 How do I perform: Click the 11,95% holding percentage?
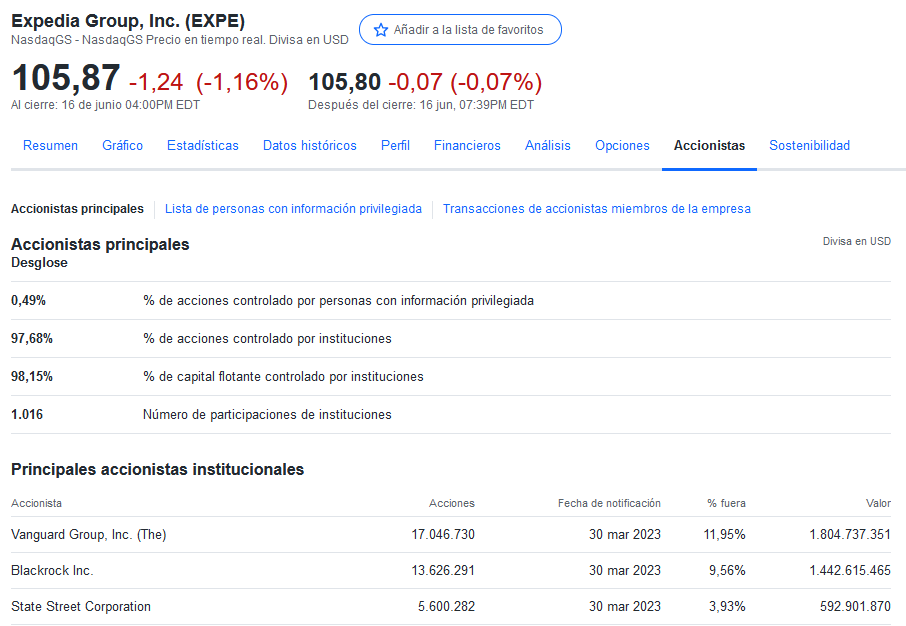pos(725,535)
